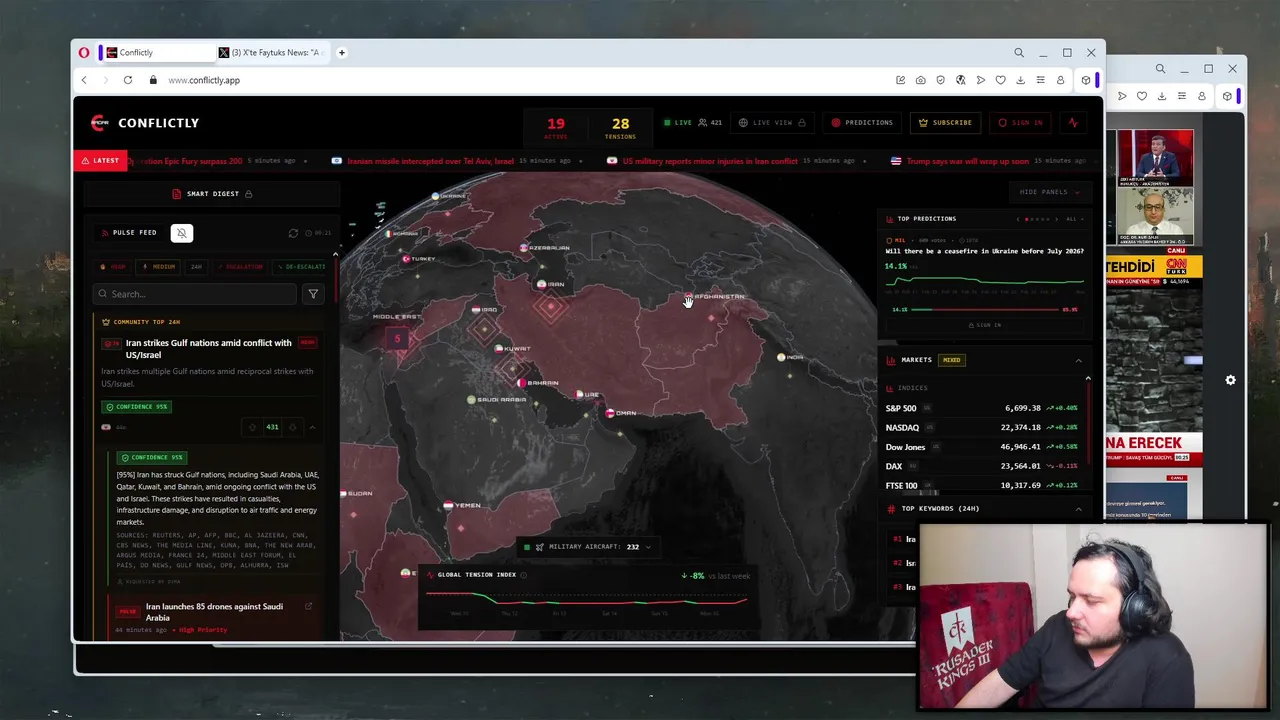The image size is (1280, 720).
Task: Downvote the Iran strikes Gulf nations story
Action: coord(293,427)
